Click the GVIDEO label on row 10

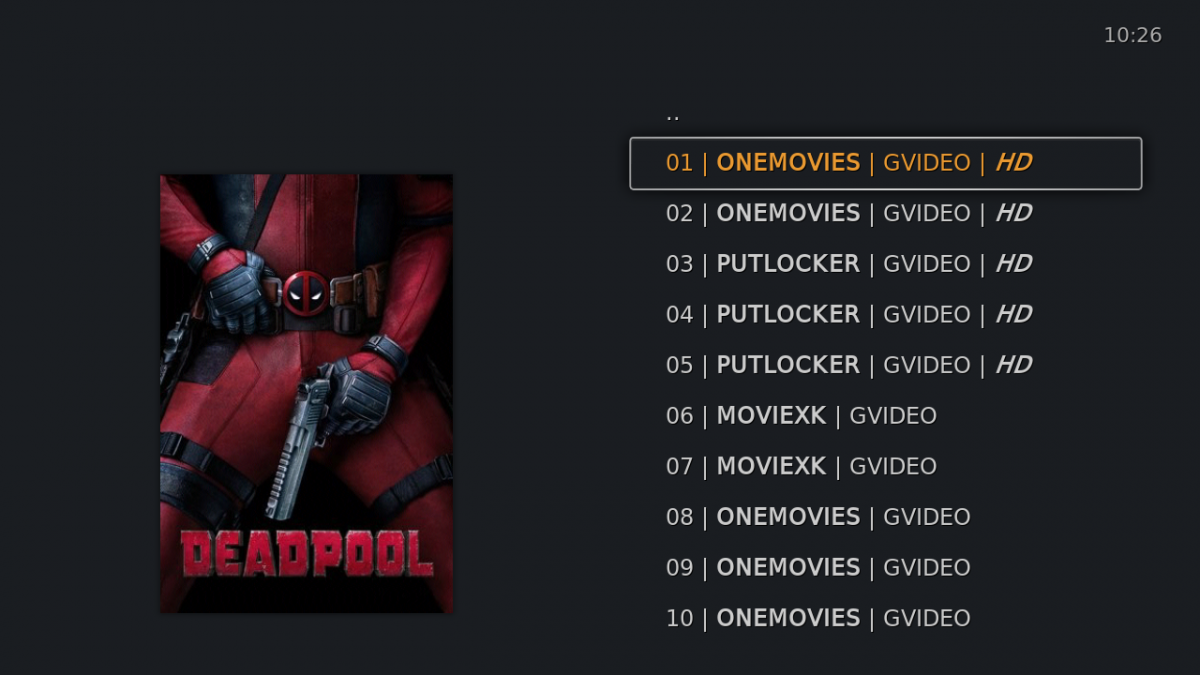pyautogui.click(x=927, y=618)
